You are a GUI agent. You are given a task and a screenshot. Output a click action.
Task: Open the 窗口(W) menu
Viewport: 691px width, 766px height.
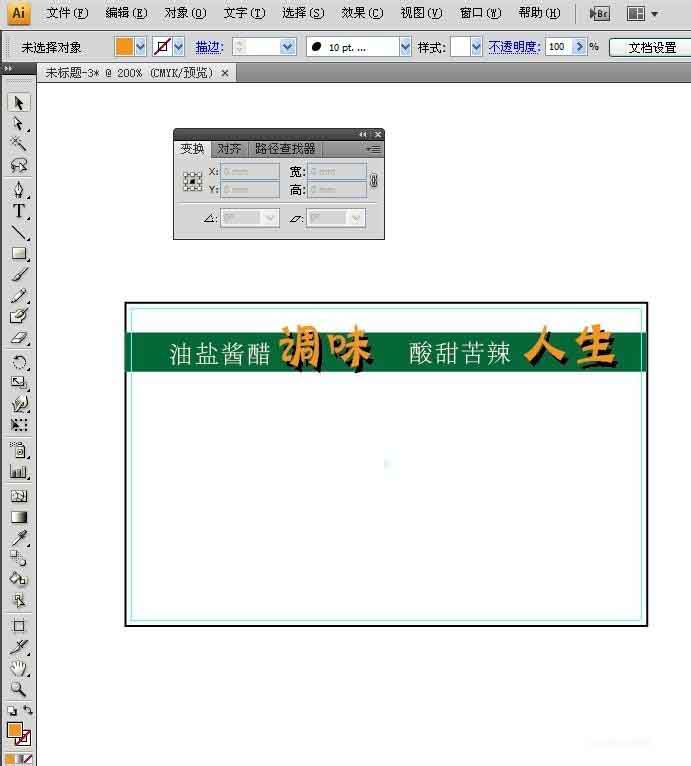[x=480, y=13]
